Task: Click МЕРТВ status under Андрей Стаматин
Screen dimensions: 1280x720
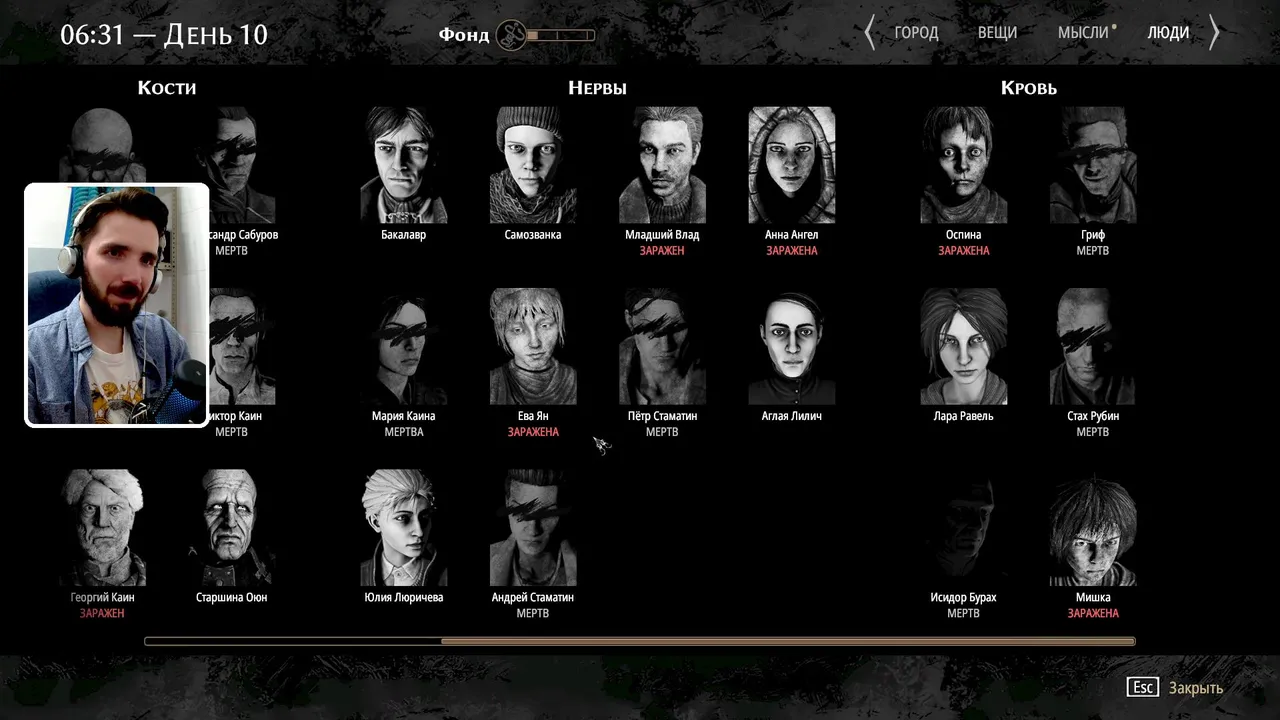Action: (533, 613)
